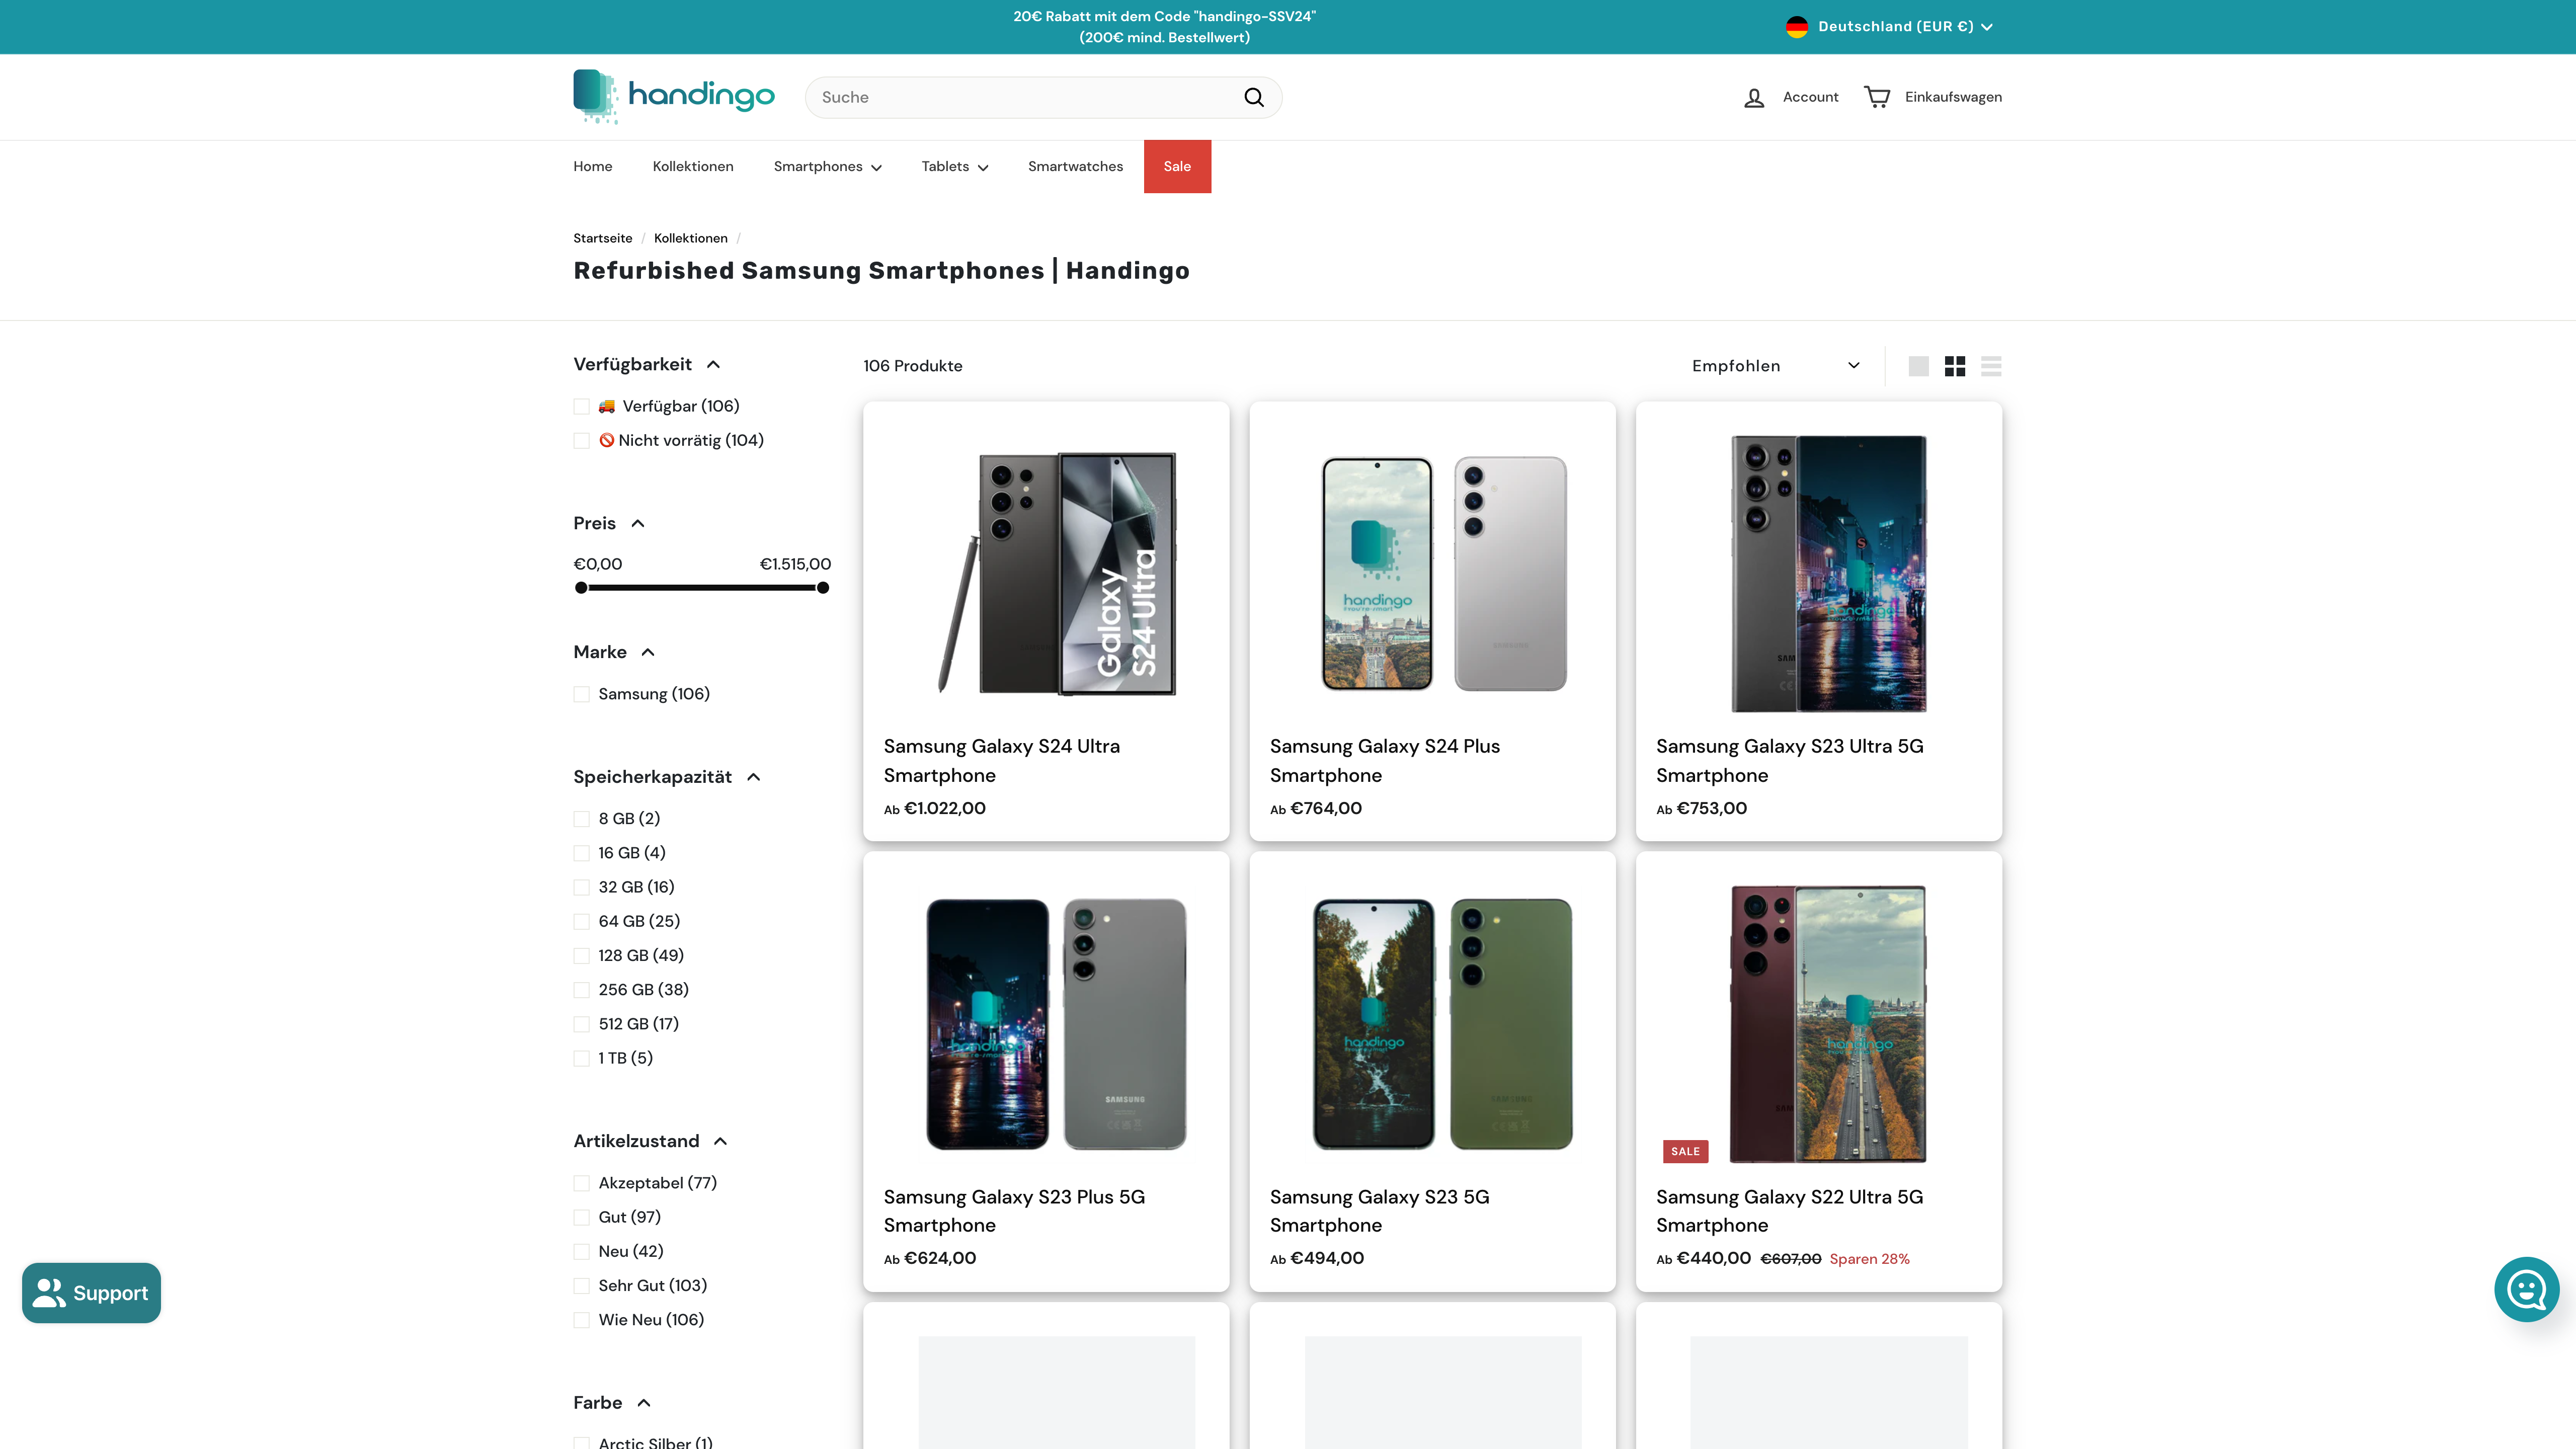This screenshot has height=1449, width=2576.
Task: Collapse the Farbe filter section
Action: tap(612, 1403)
